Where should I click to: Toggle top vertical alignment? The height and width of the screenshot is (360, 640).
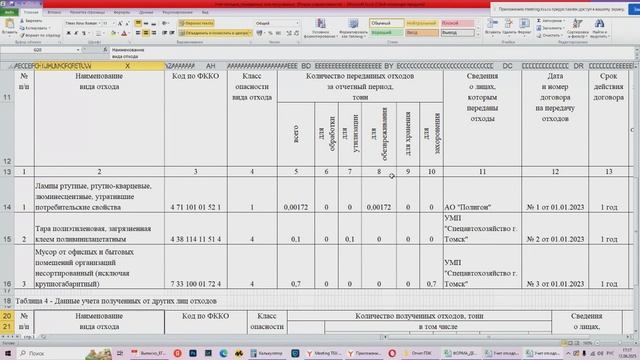click(x=138, y=23)
